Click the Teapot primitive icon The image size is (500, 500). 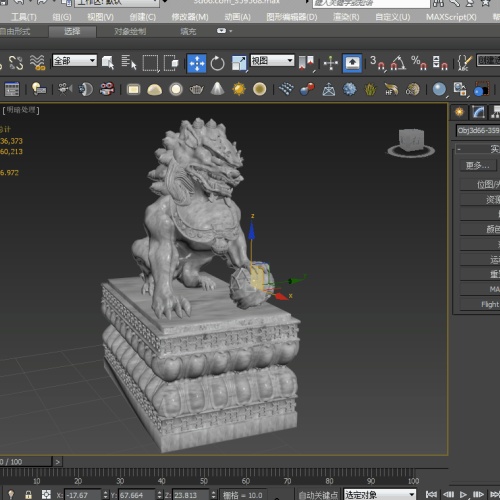(x=196, y=89)
